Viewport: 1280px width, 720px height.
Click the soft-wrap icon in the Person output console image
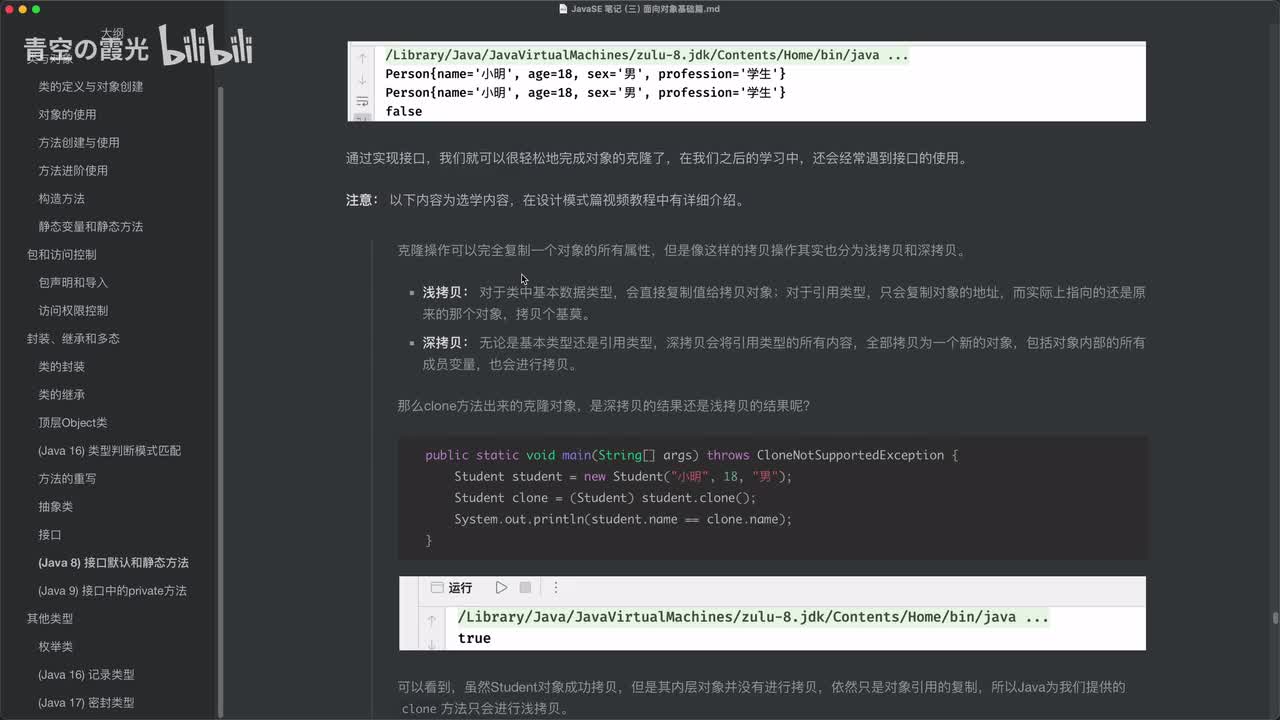(x=362, y=101)
